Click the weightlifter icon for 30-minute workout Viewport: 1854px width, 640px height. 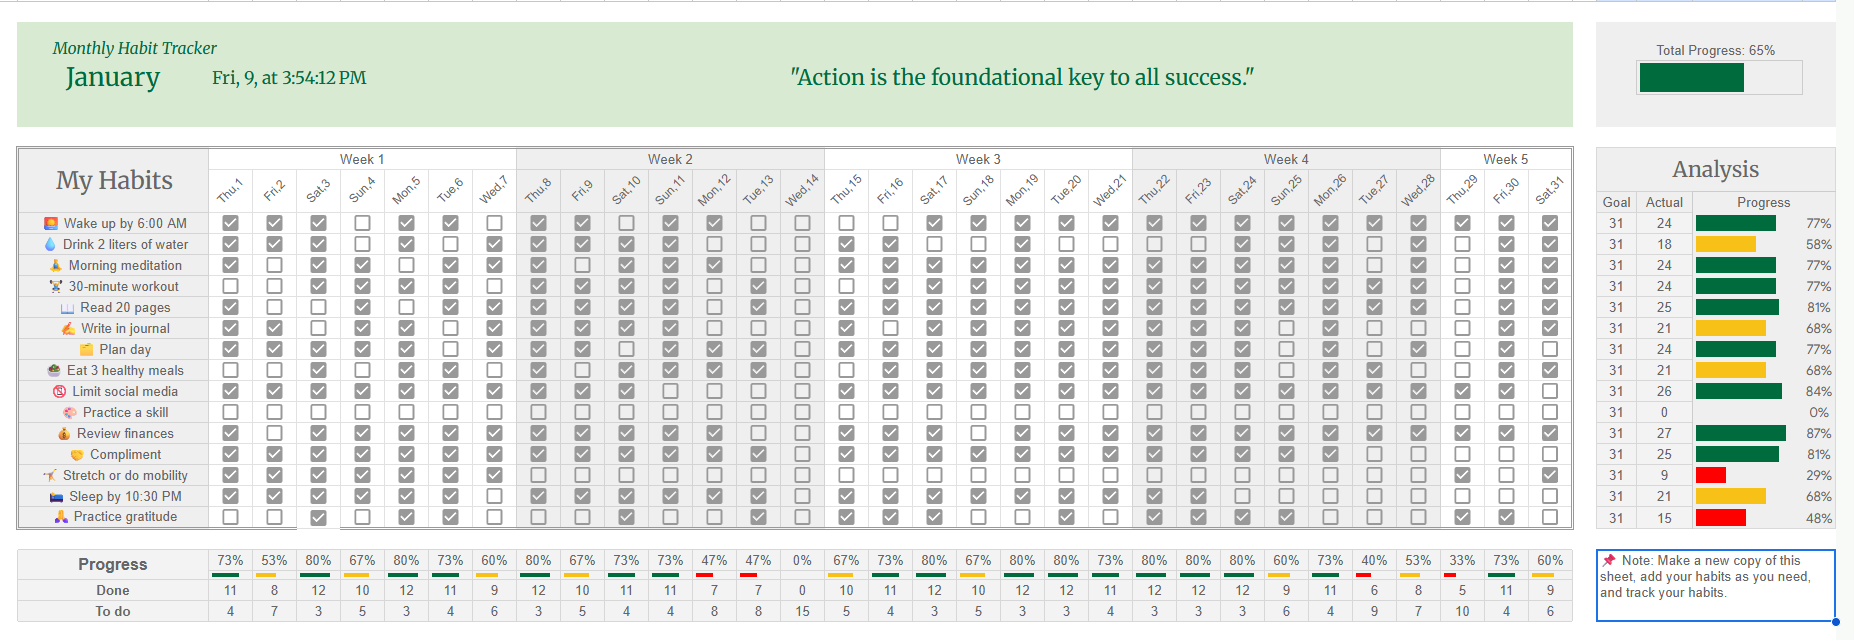pyautogui.click(x=56, y=286)
